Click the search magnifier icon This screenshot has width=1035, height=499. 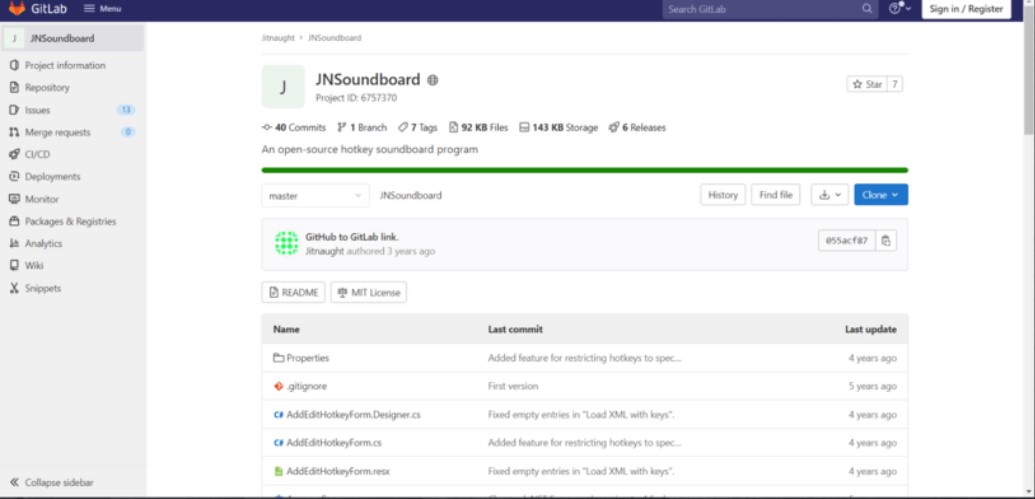[x=867, y=9]
